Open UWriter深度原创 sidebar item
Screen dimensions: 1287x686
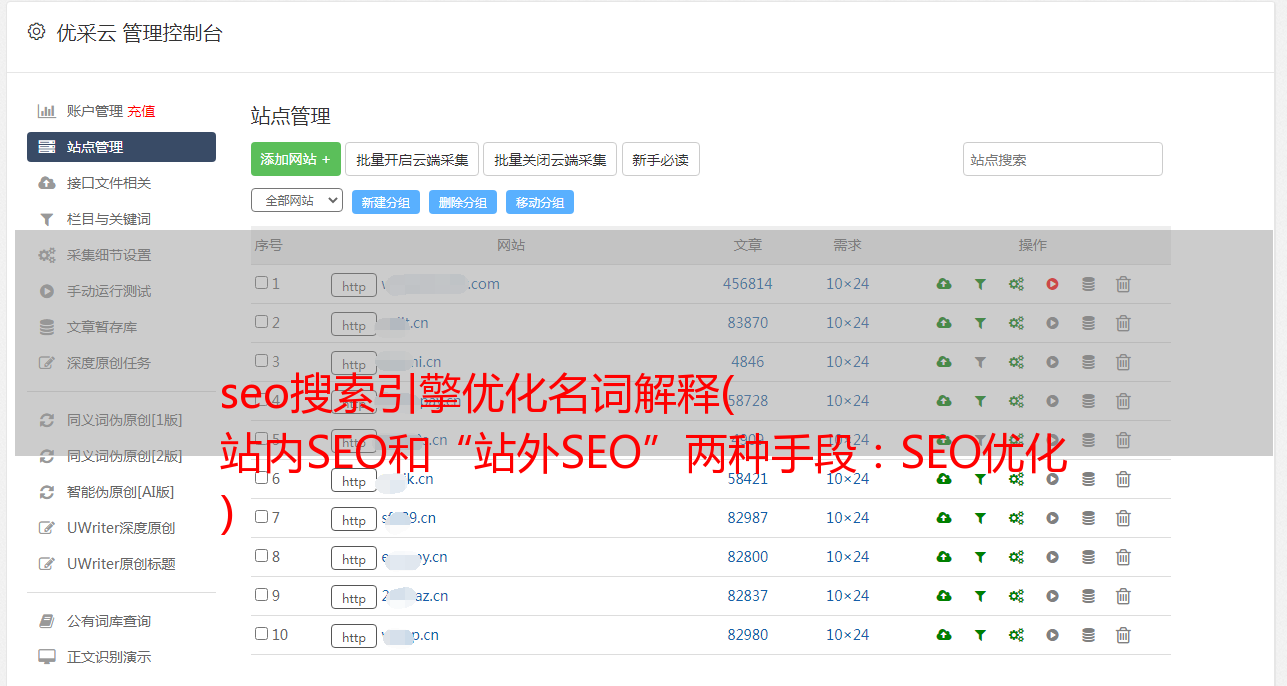click(121, 528)
